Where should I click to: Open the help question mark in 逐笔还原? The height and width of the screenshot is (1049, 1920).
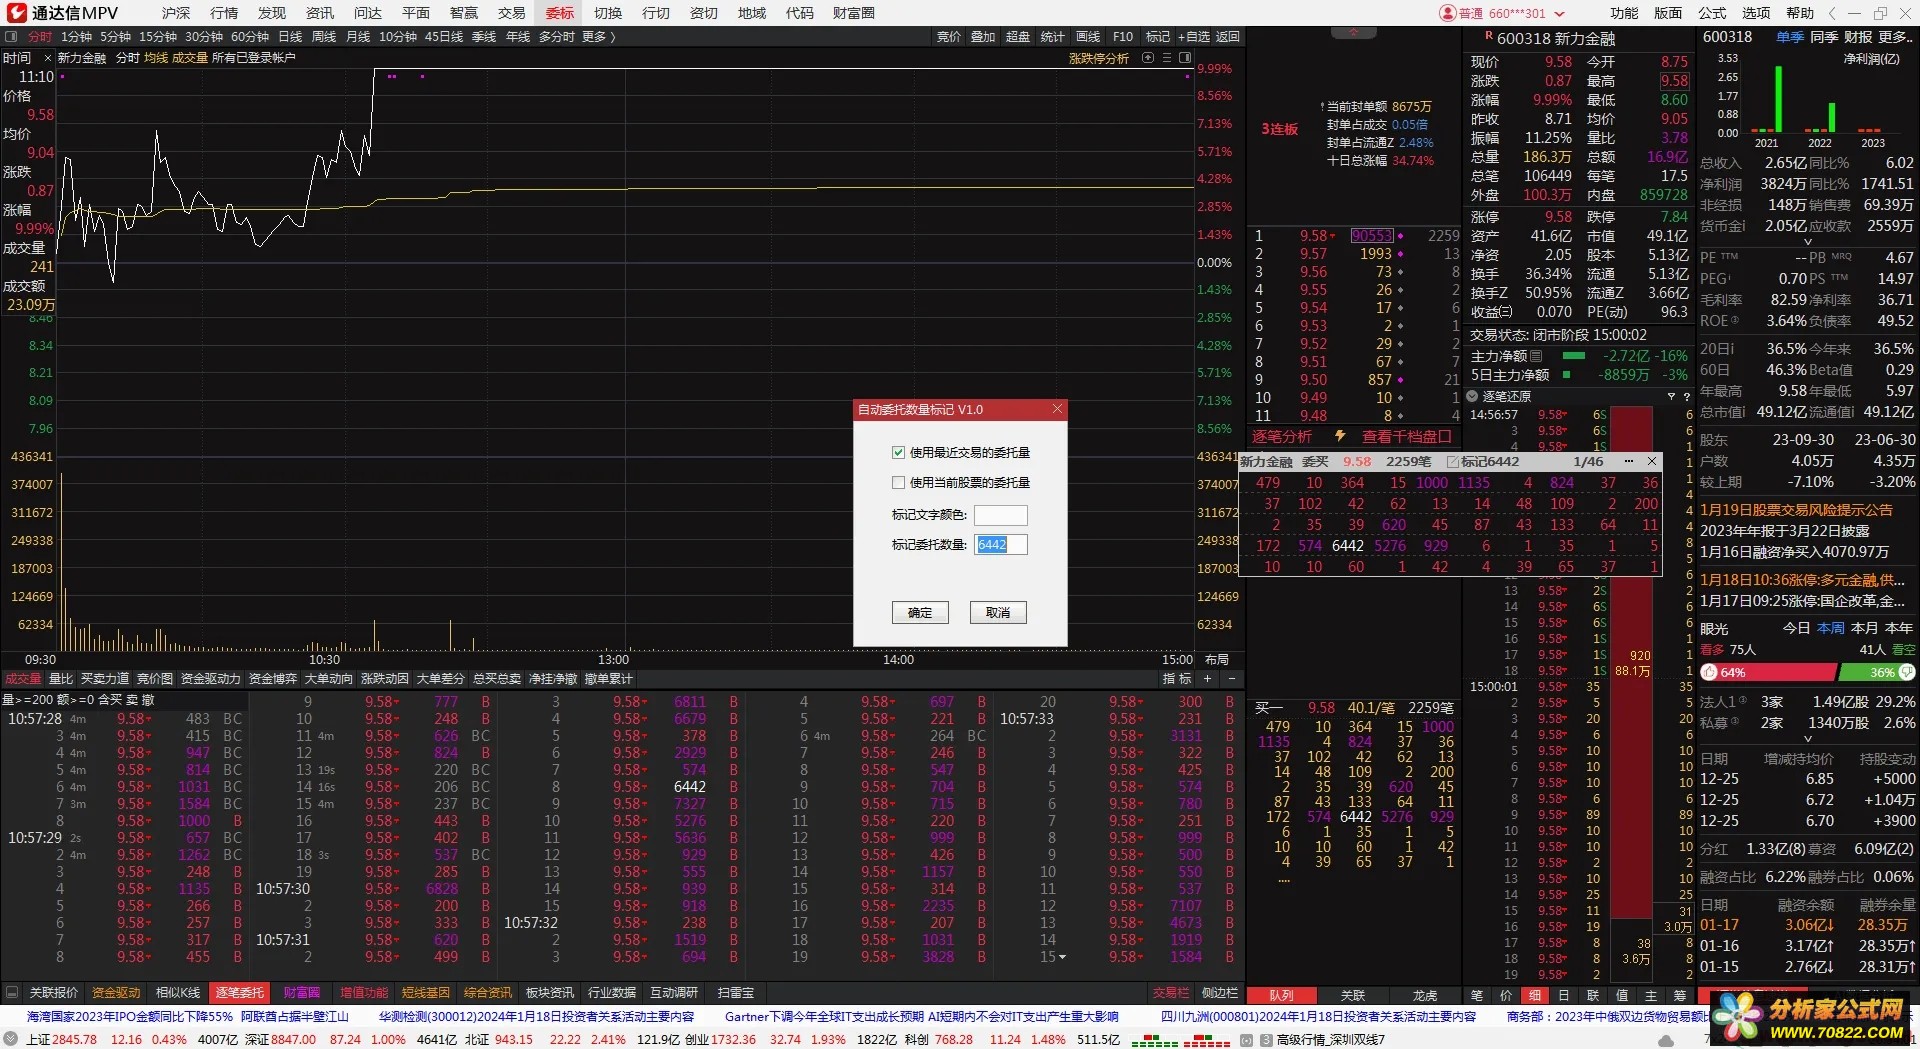coord(1687,396)
